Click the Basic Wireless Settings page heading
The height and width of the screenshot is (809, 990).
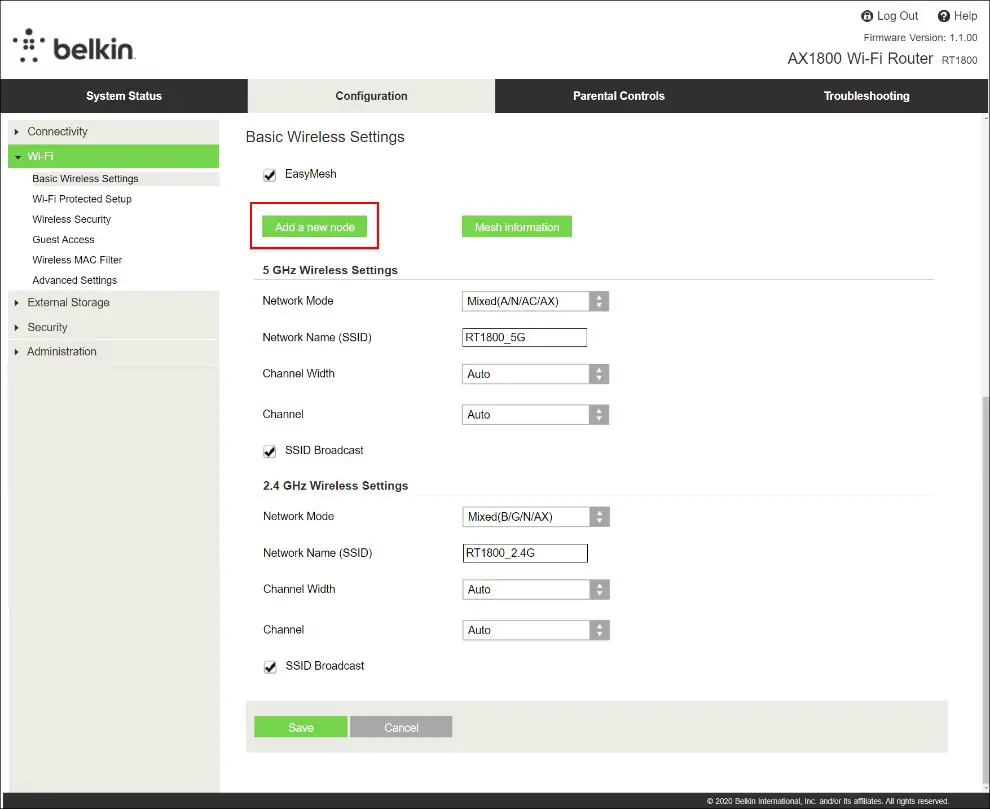pyautogui.click(x=325, y=137)
